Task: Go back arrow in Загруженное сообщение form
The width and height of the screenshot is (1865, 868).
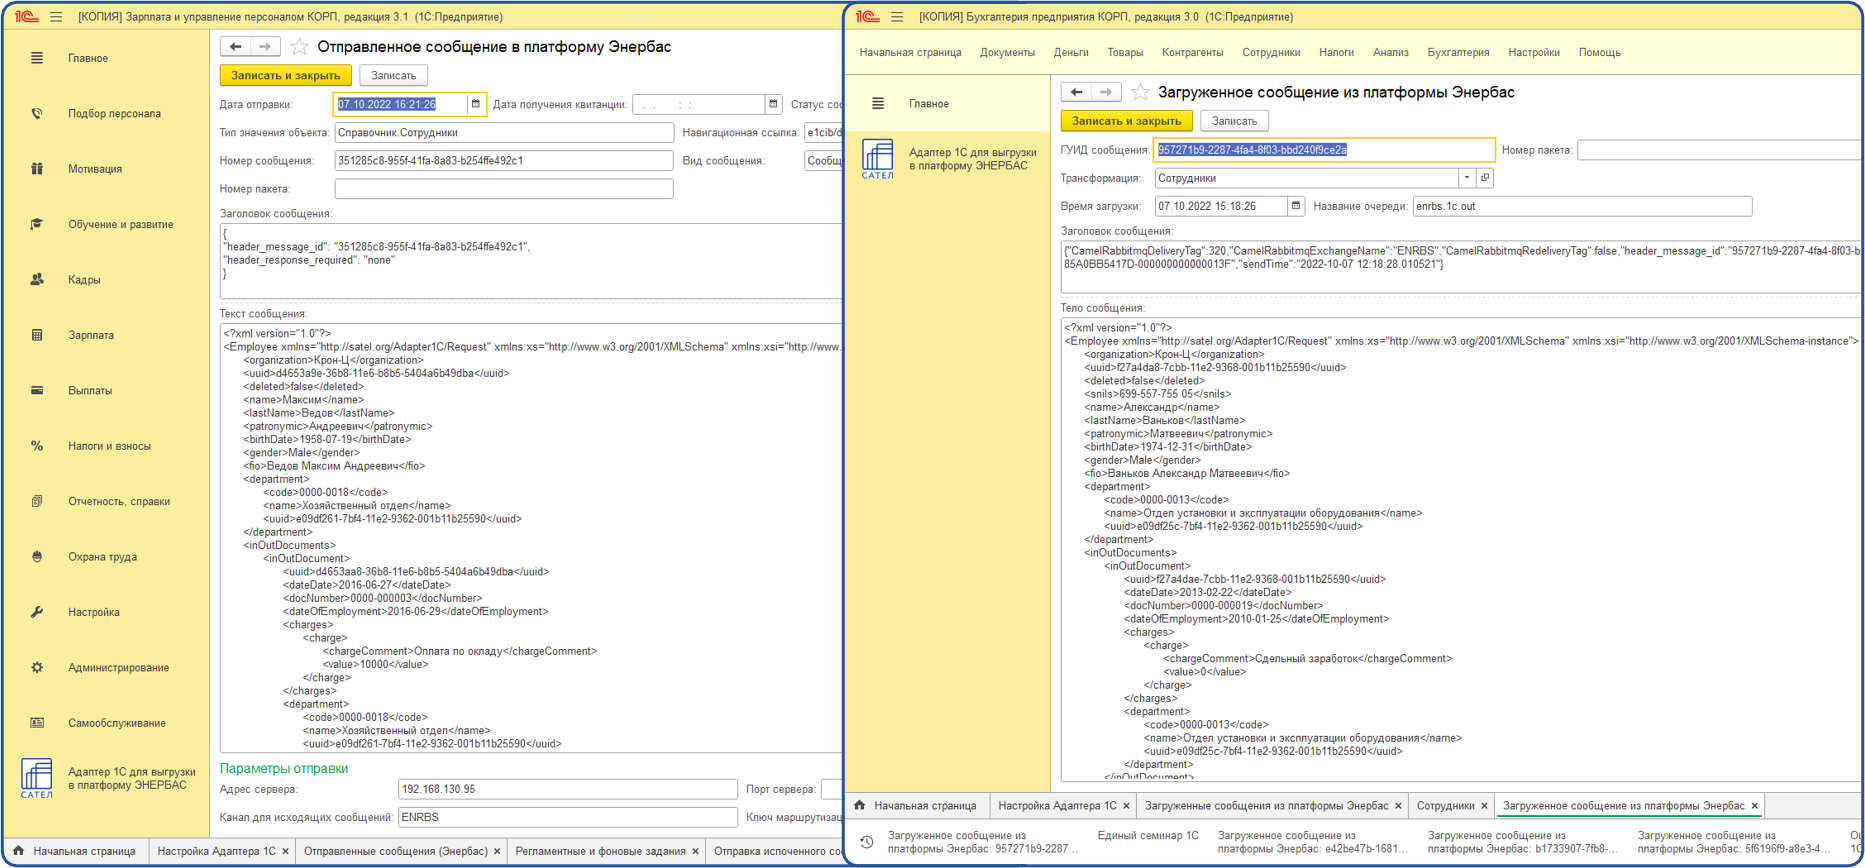Action: coord(1077,92)
